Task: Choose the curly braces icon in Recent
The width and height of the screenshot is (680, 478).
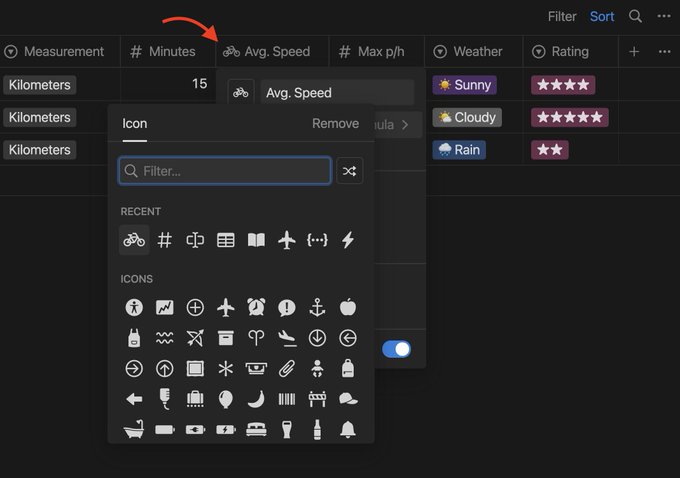Action: [317, 239]
